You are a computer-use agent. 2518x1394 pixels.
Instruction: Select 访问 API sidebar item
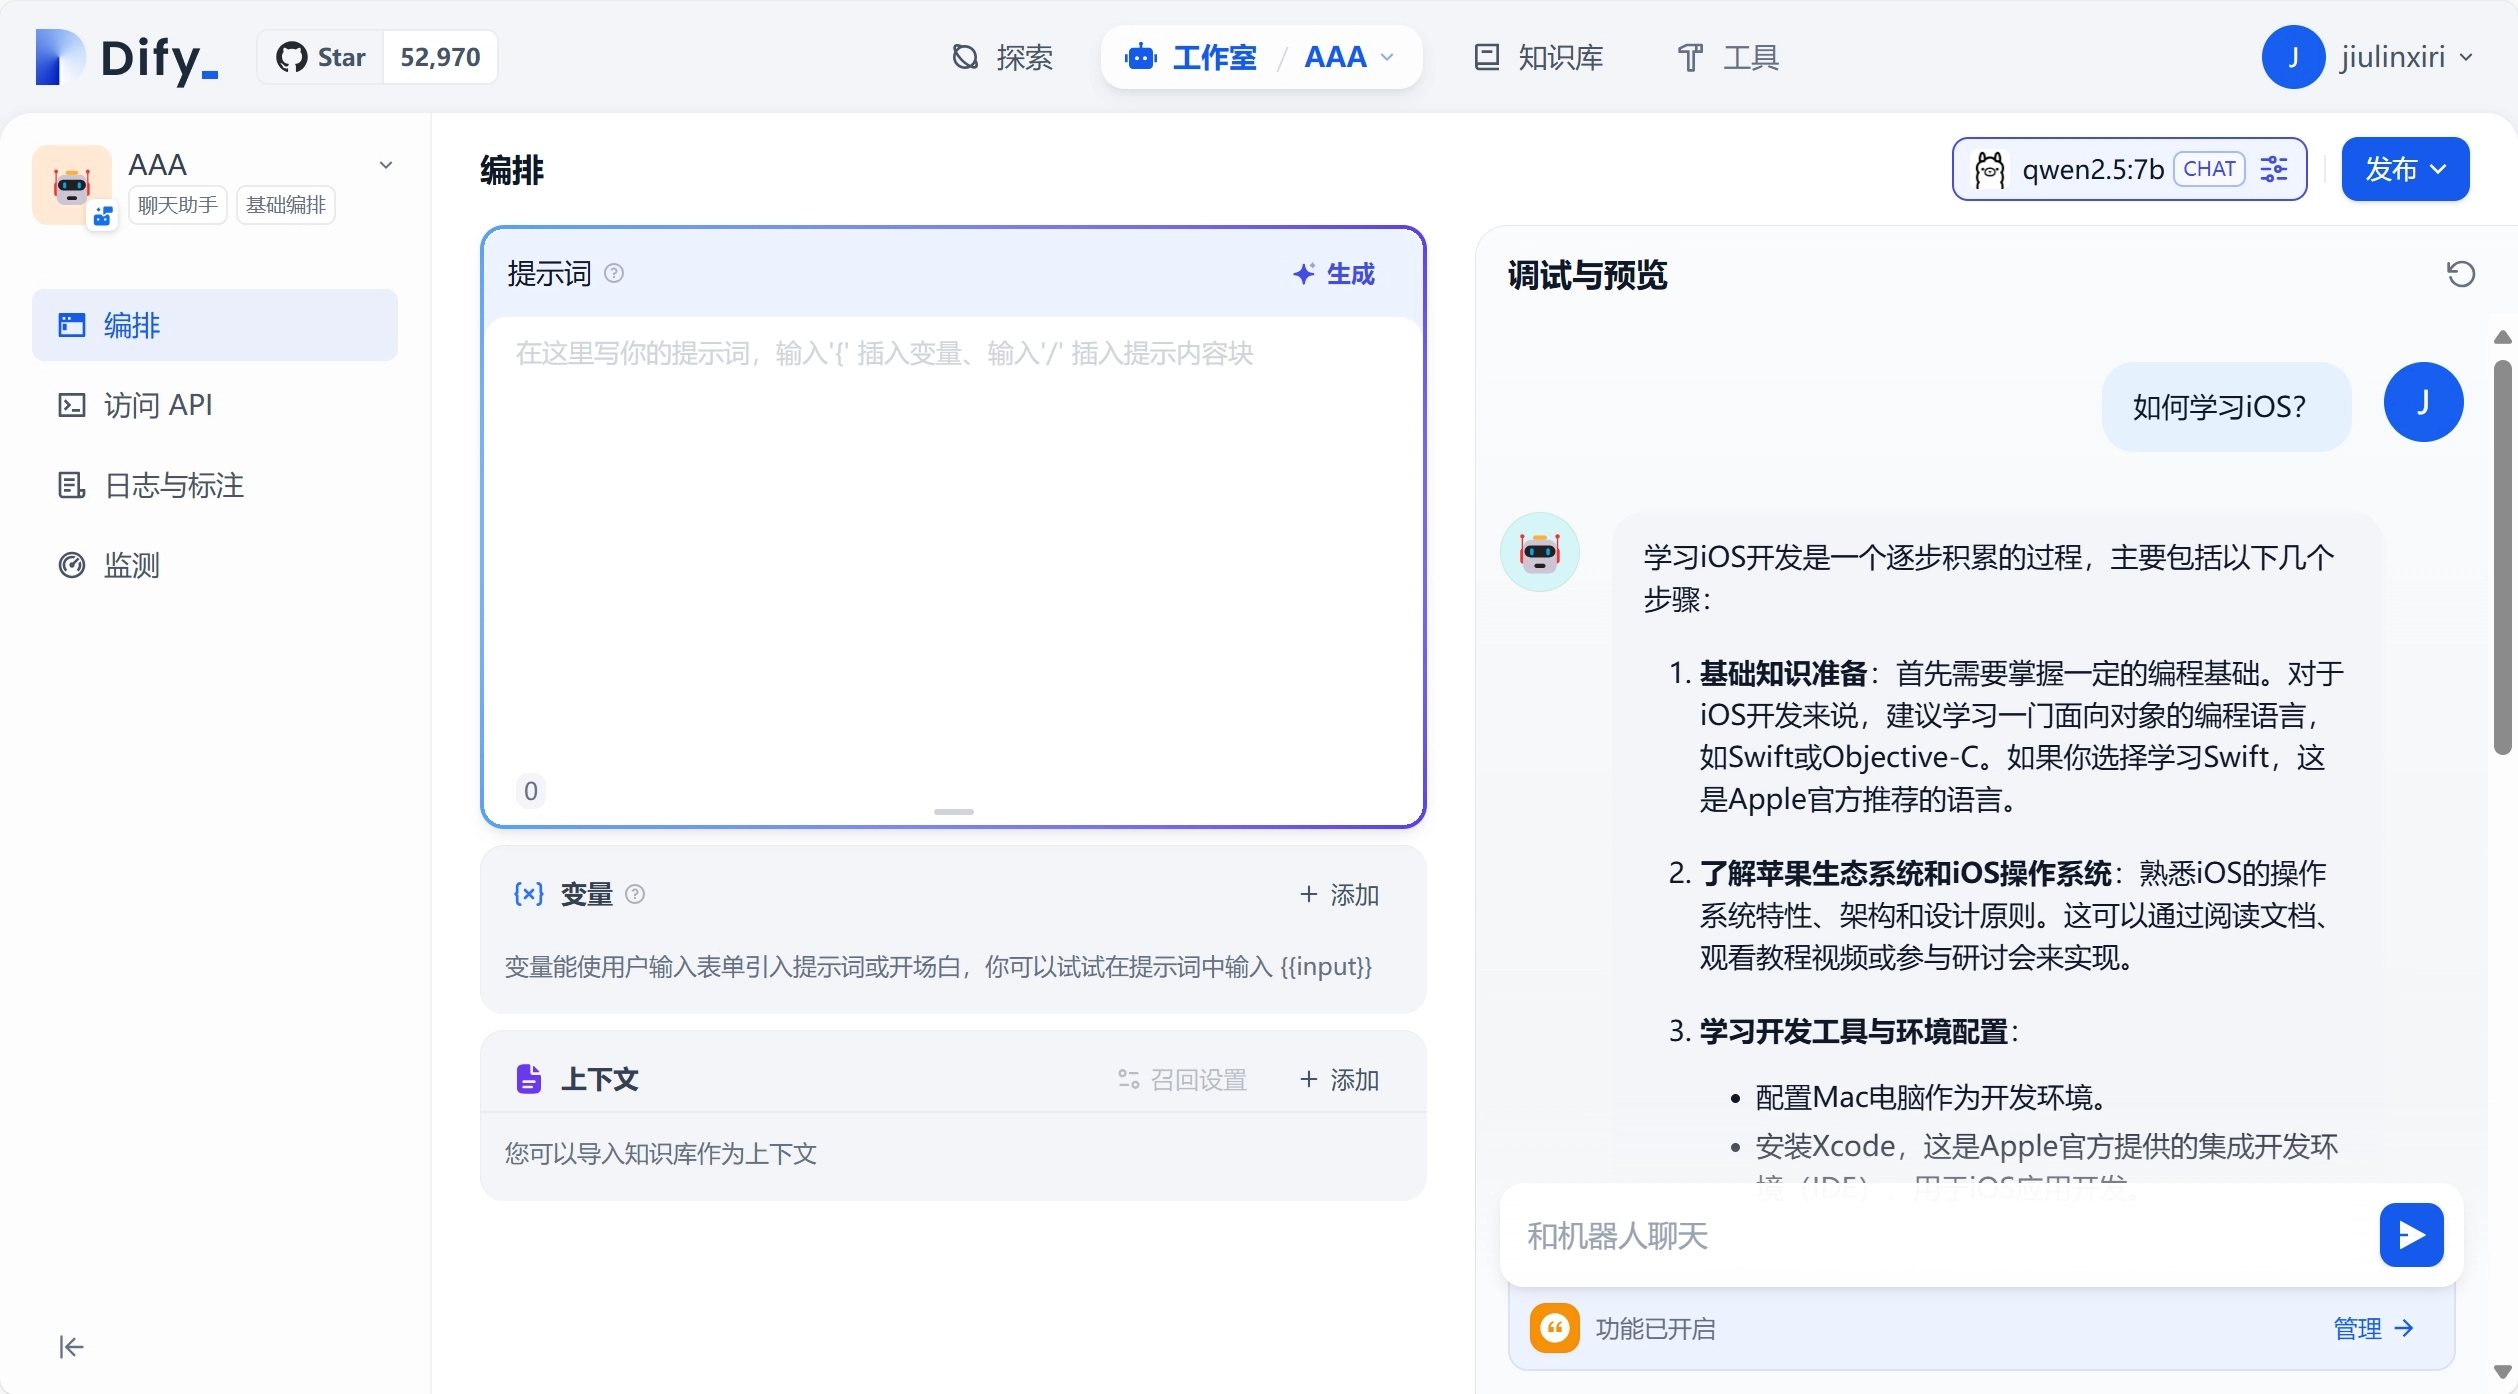point(158,405)
